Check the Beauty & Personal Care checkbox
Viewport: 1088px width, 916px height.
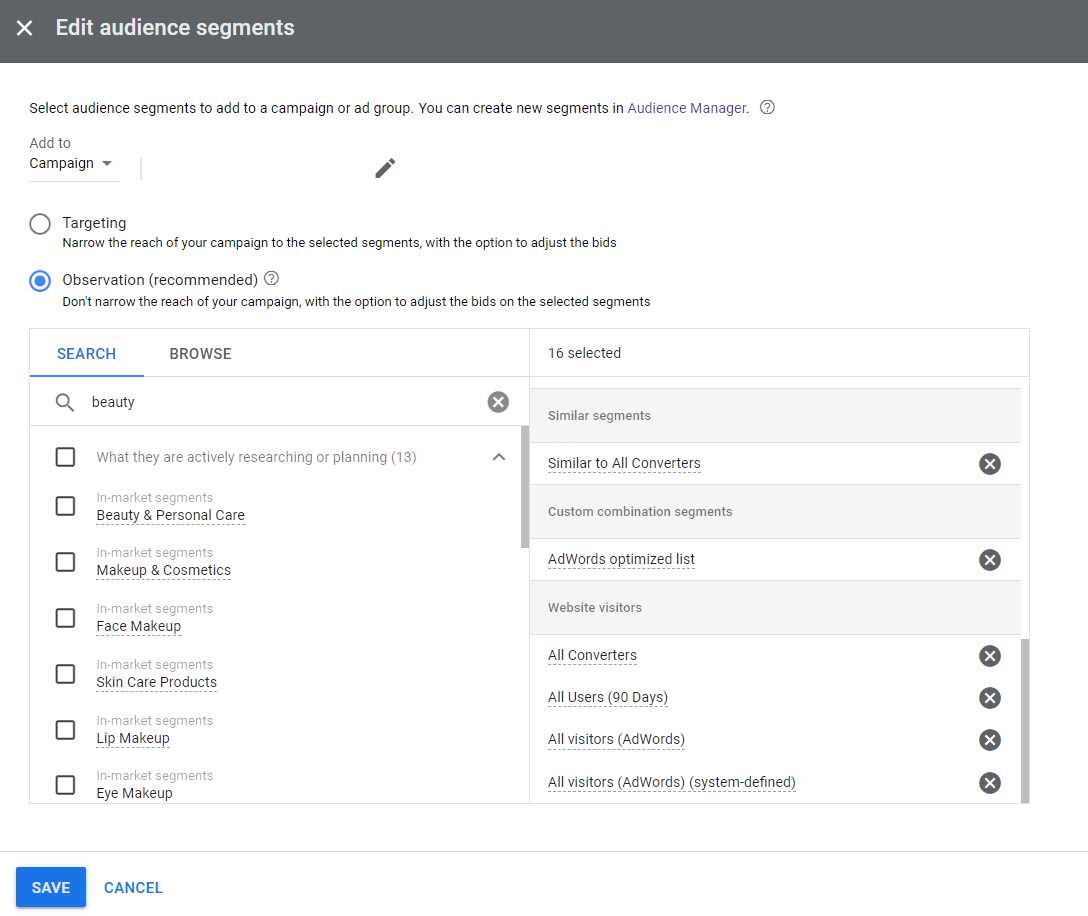[65, 506]
